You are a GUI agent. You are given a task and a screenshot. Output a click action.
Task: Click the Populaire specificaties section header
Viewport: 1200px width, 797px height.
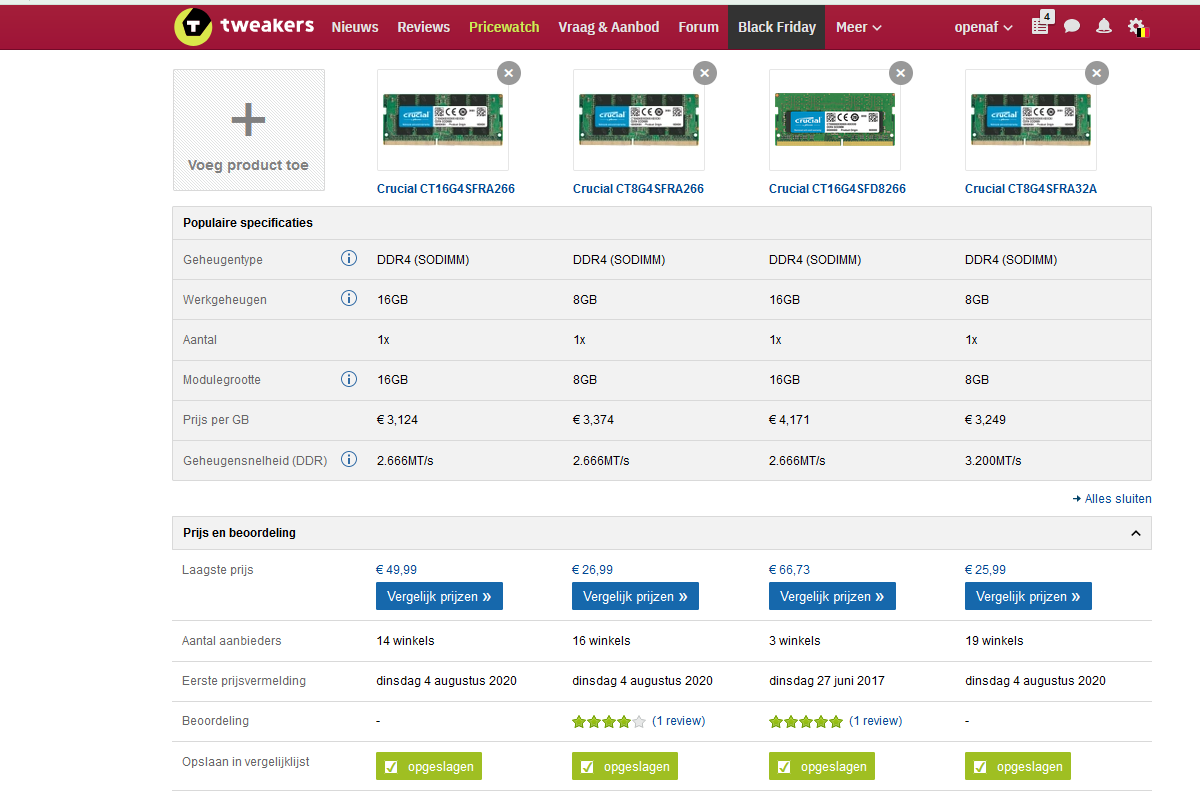click(662, 223)
